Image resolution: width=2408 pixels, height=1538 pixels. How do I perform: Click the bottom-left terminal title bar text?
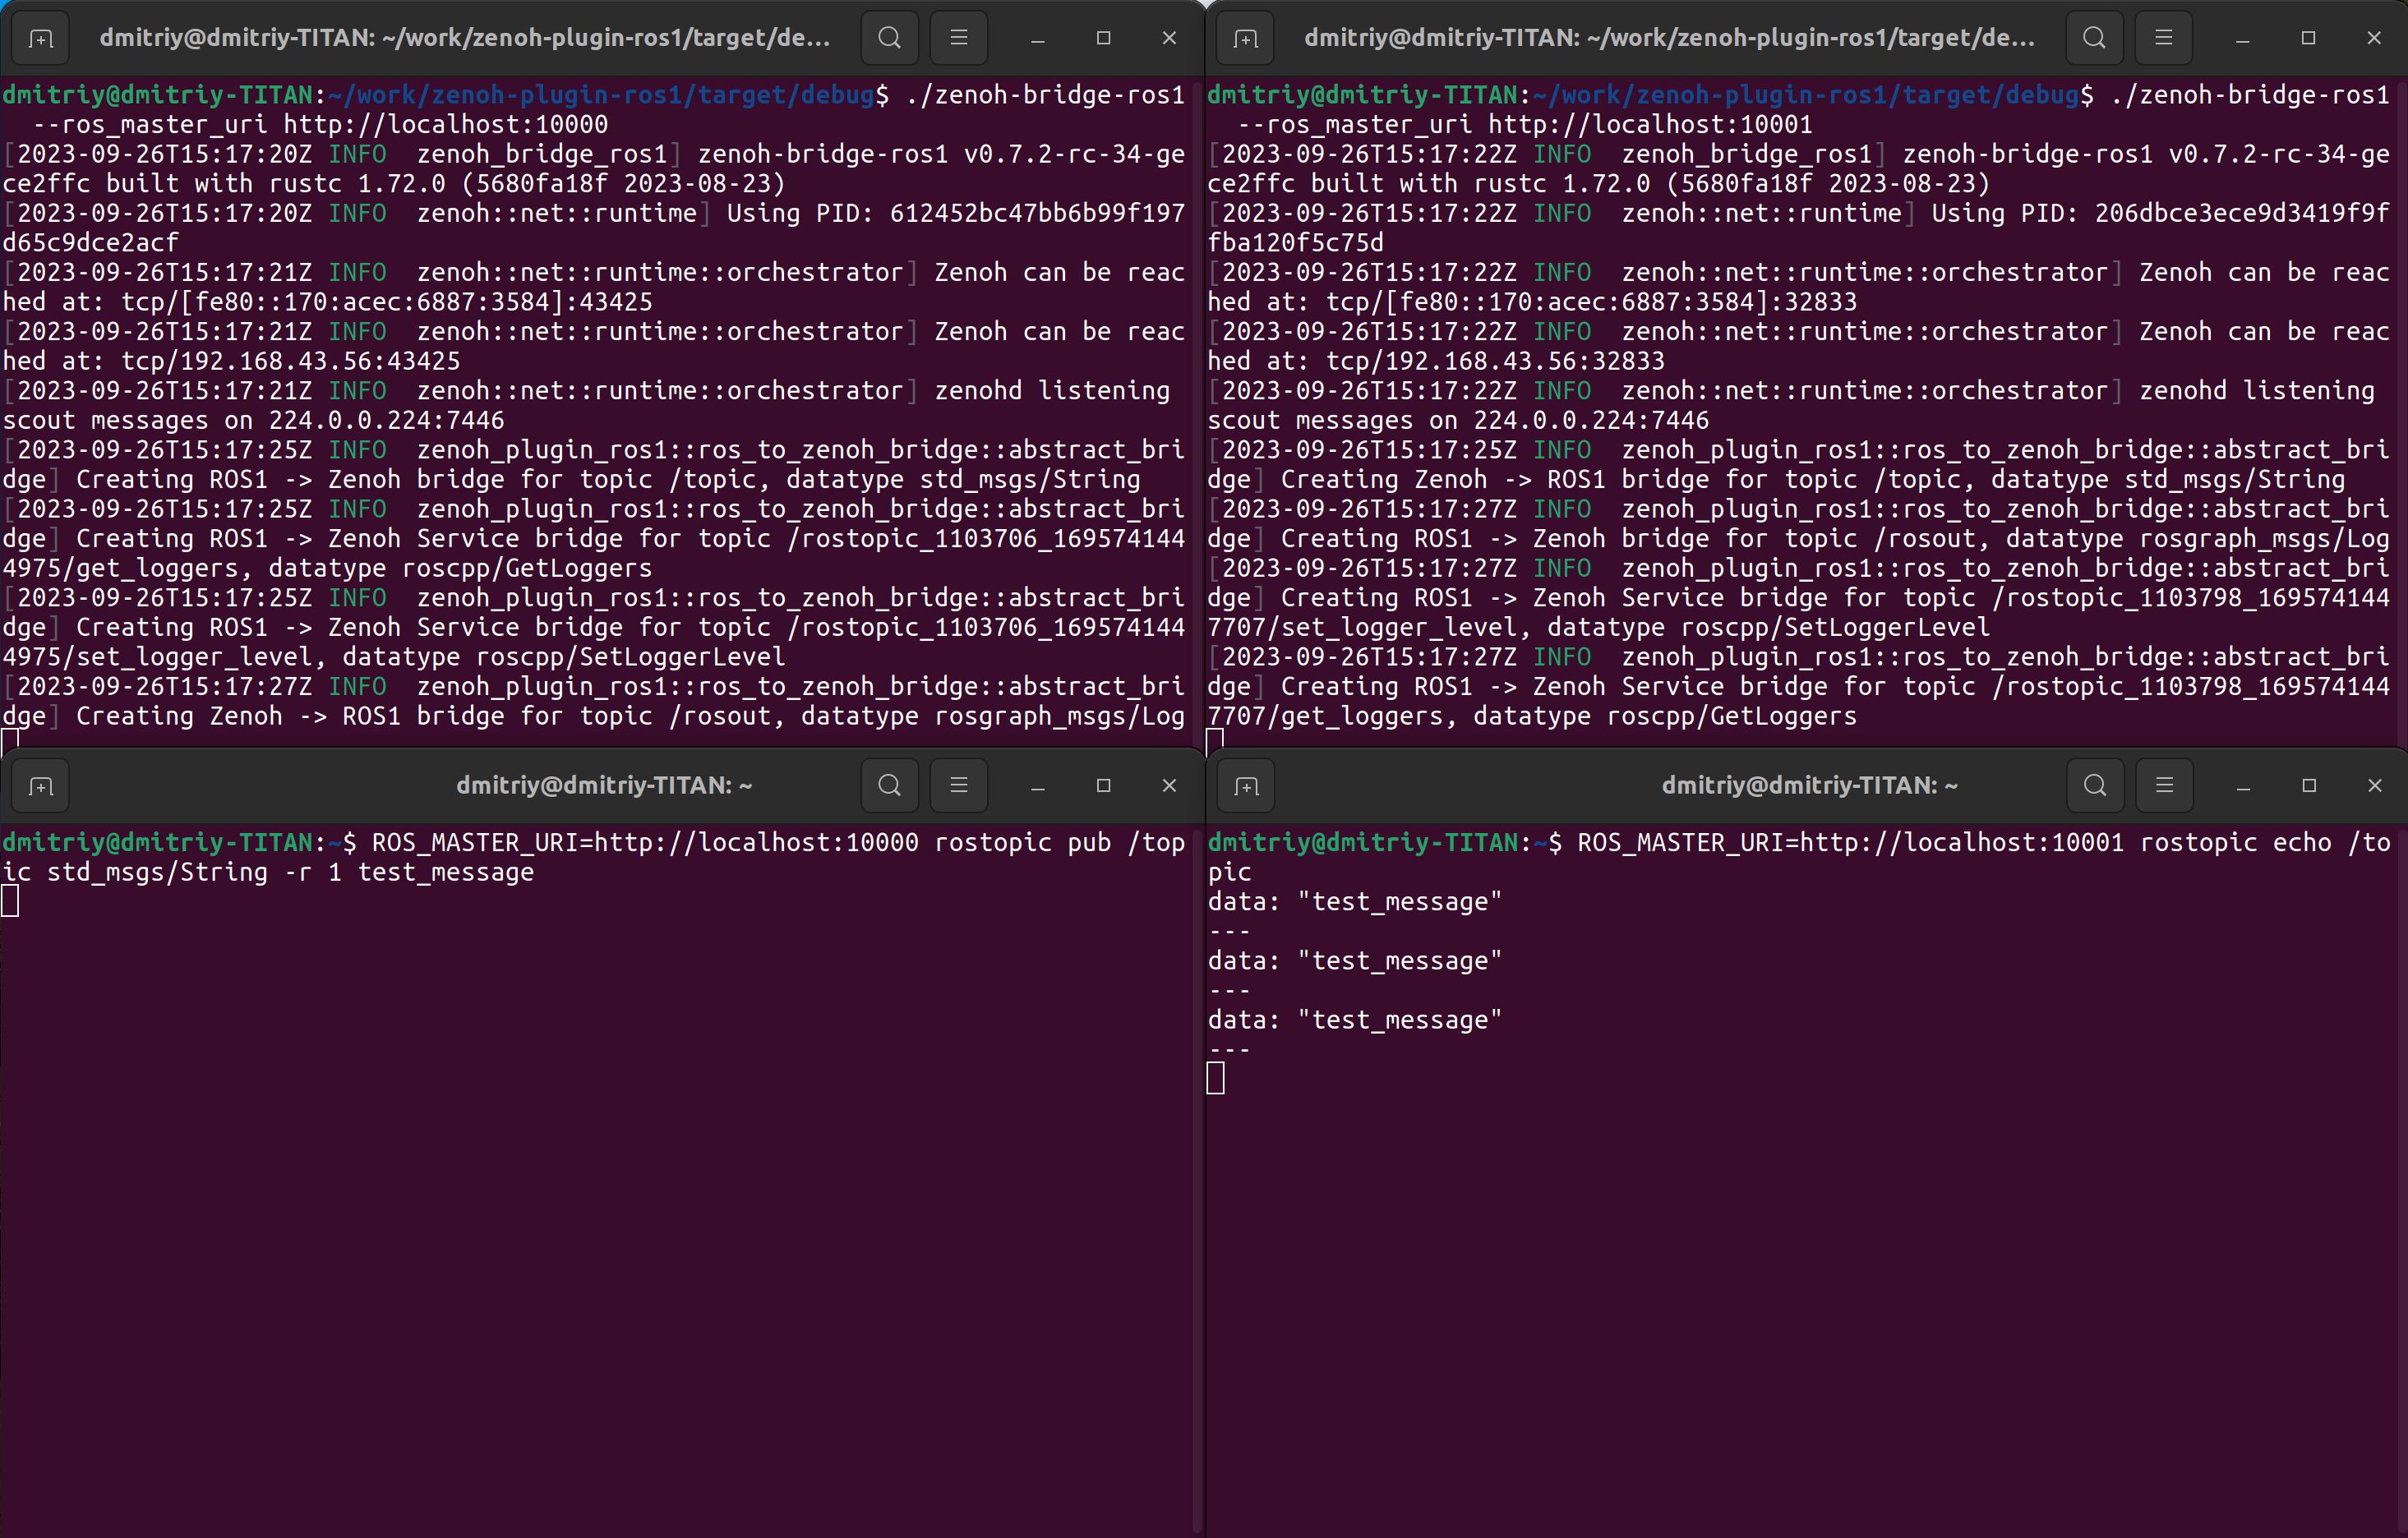click(x=604, y=786)
